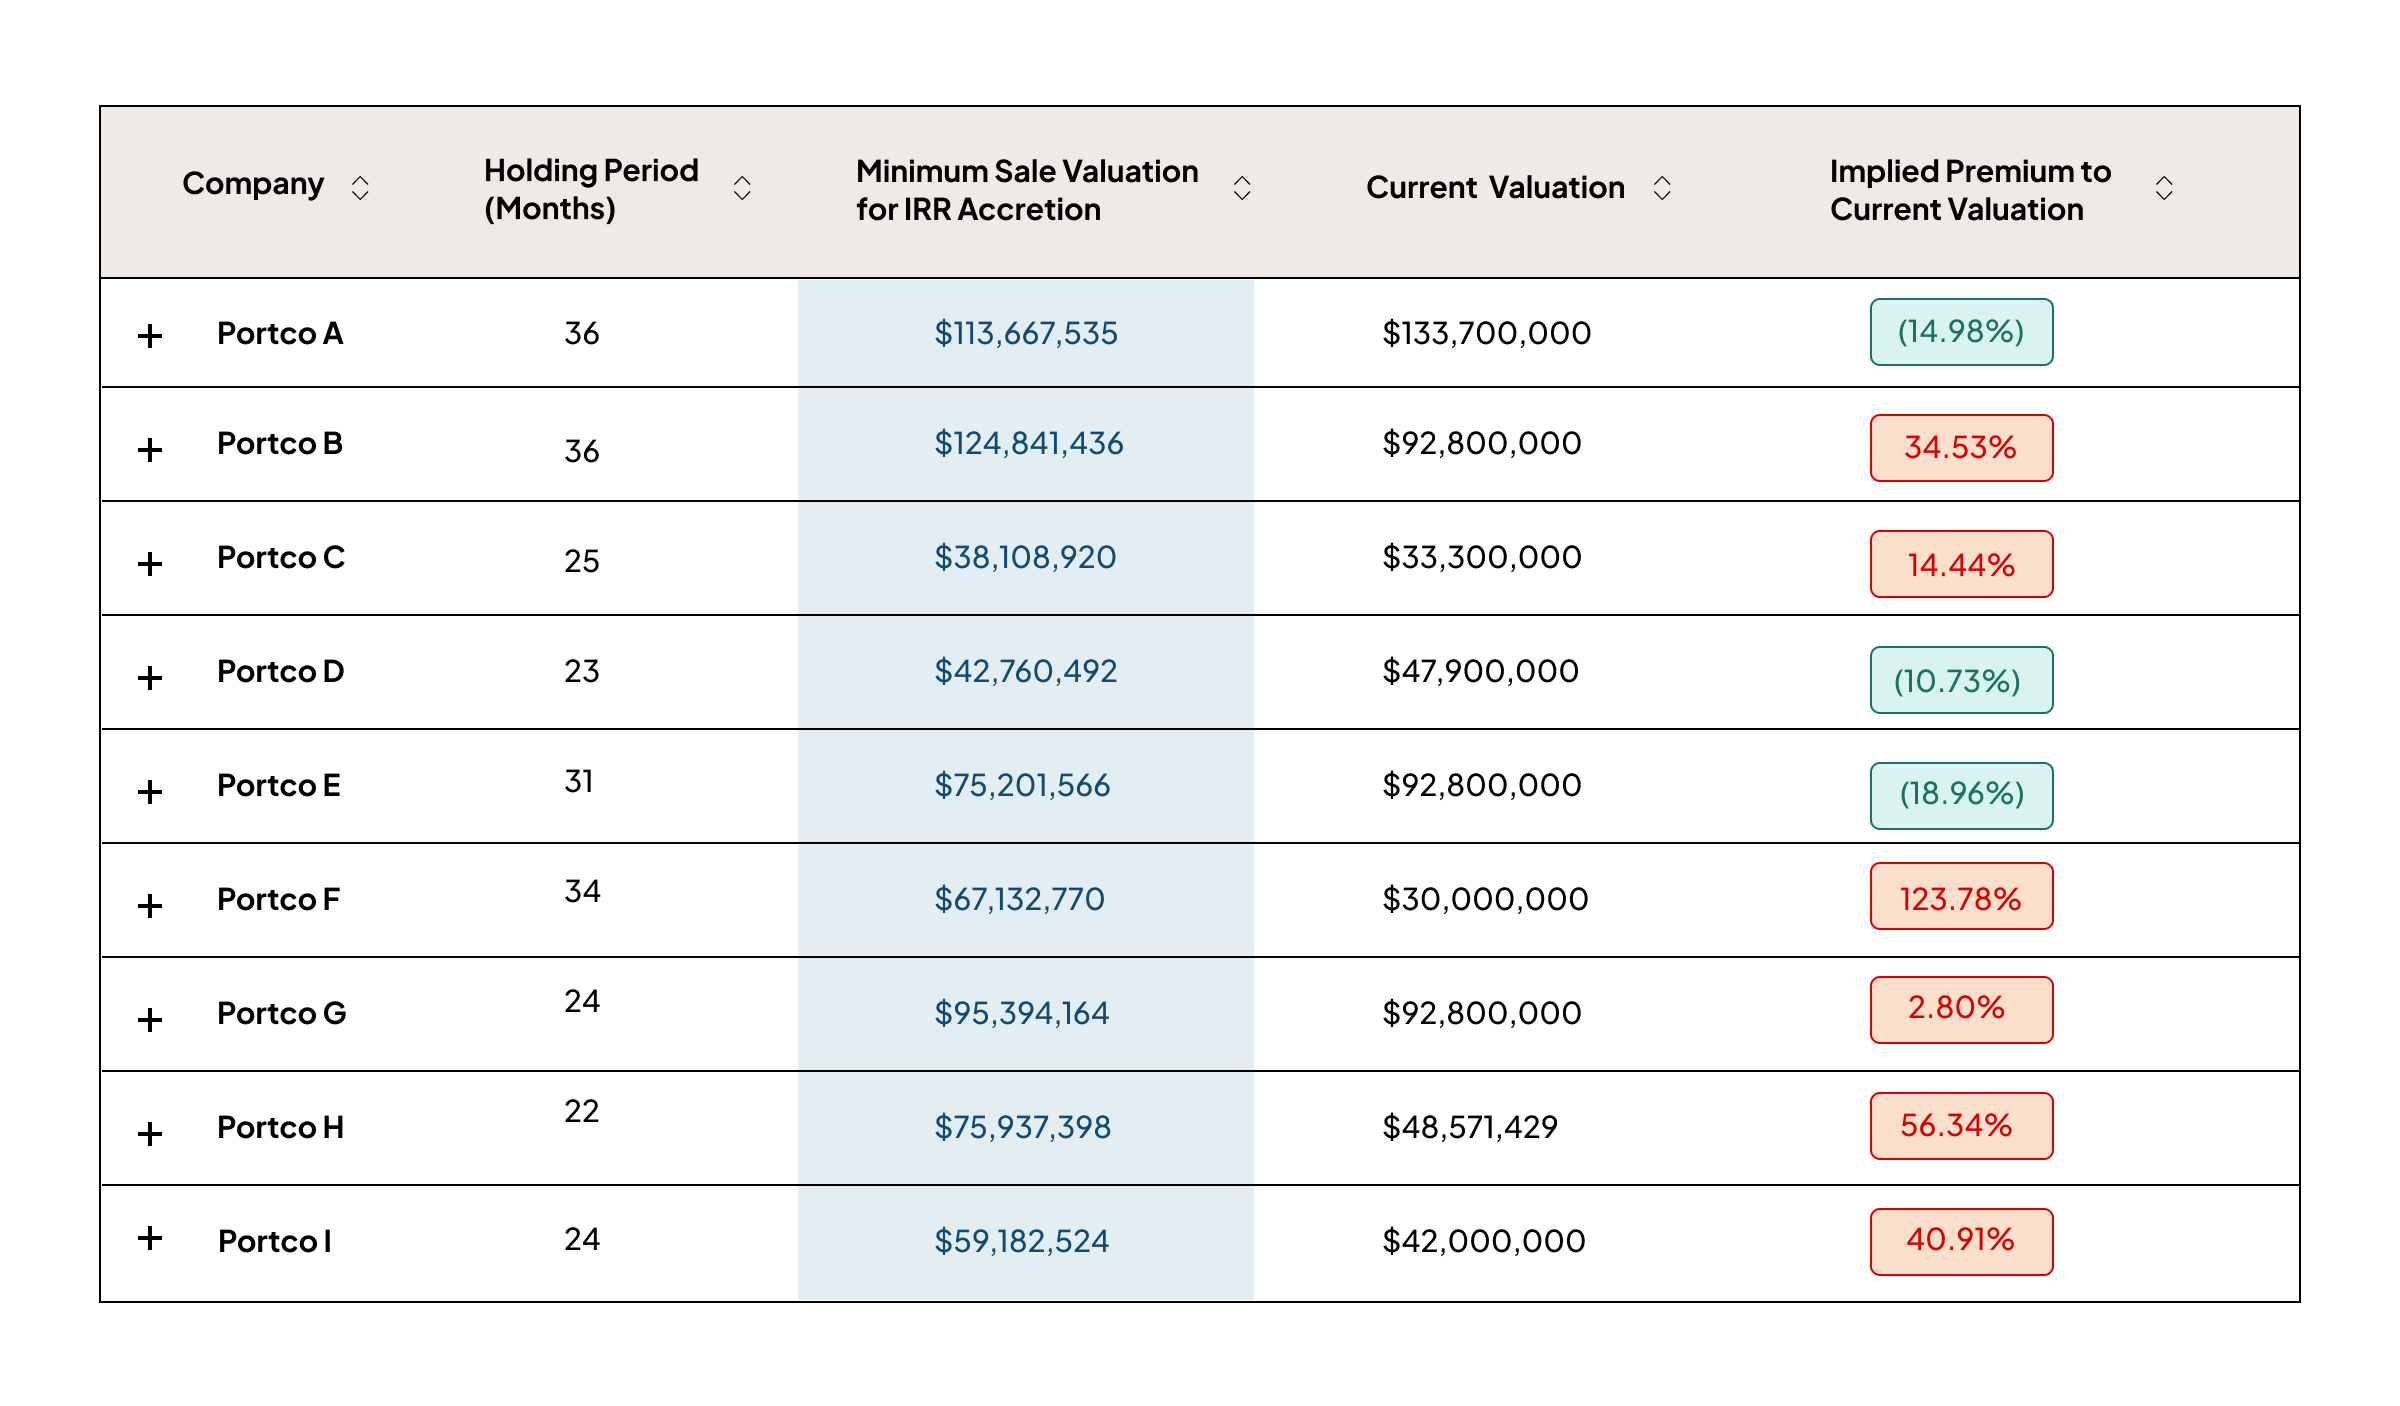Expand Portco G details

point(150,1019)
